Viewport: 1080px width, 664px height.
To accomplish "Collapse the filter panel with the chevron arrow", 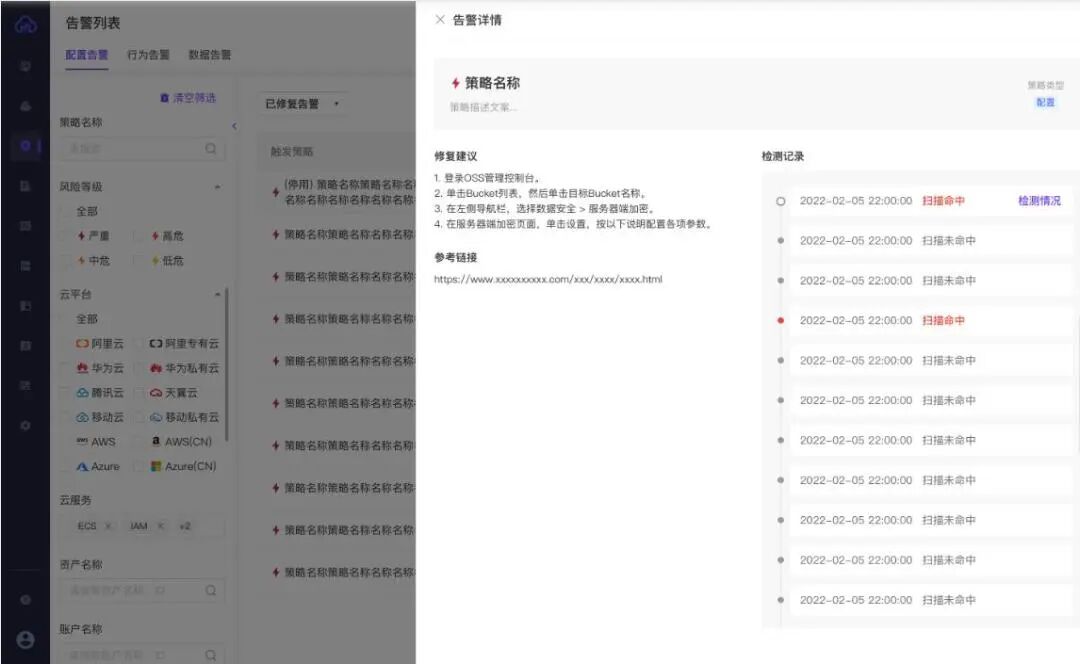I will click(x=235, y=126).
